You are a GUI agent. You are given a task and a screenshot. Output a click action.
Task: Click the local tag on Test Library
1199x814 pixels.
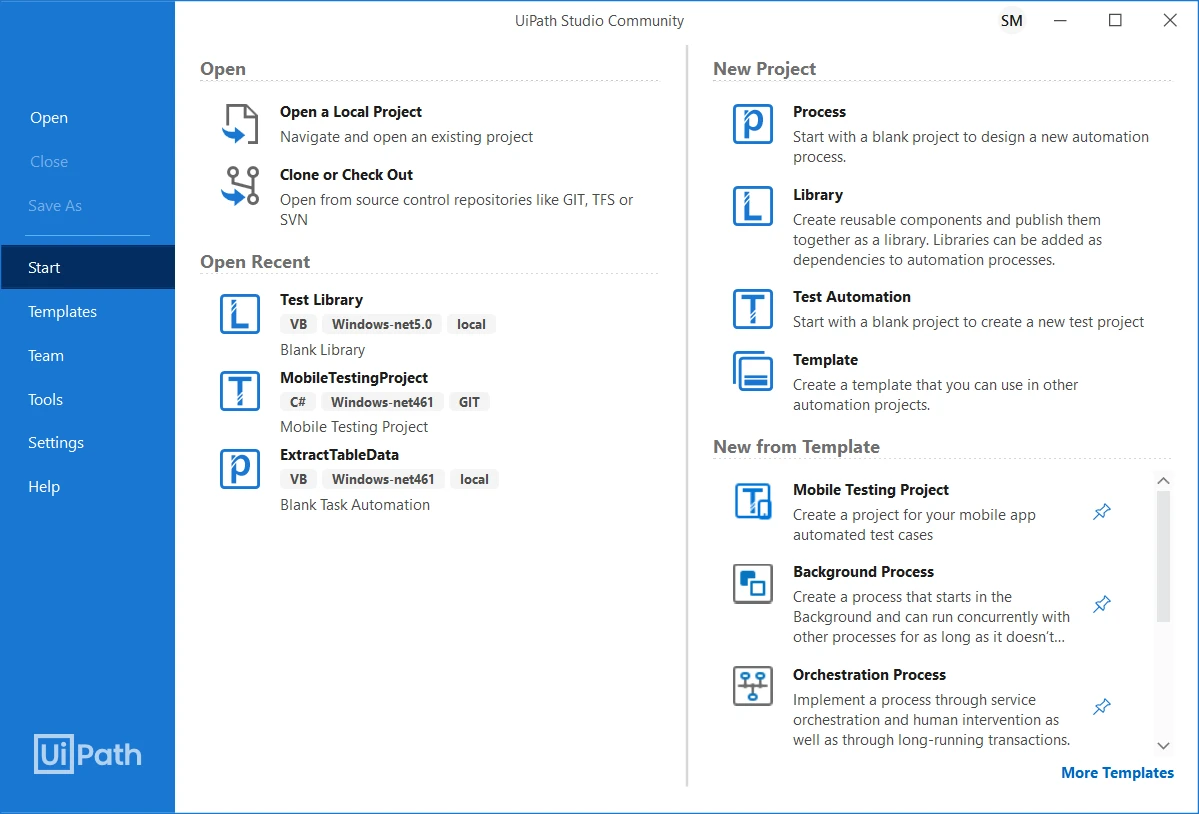[x=471, y=324]
